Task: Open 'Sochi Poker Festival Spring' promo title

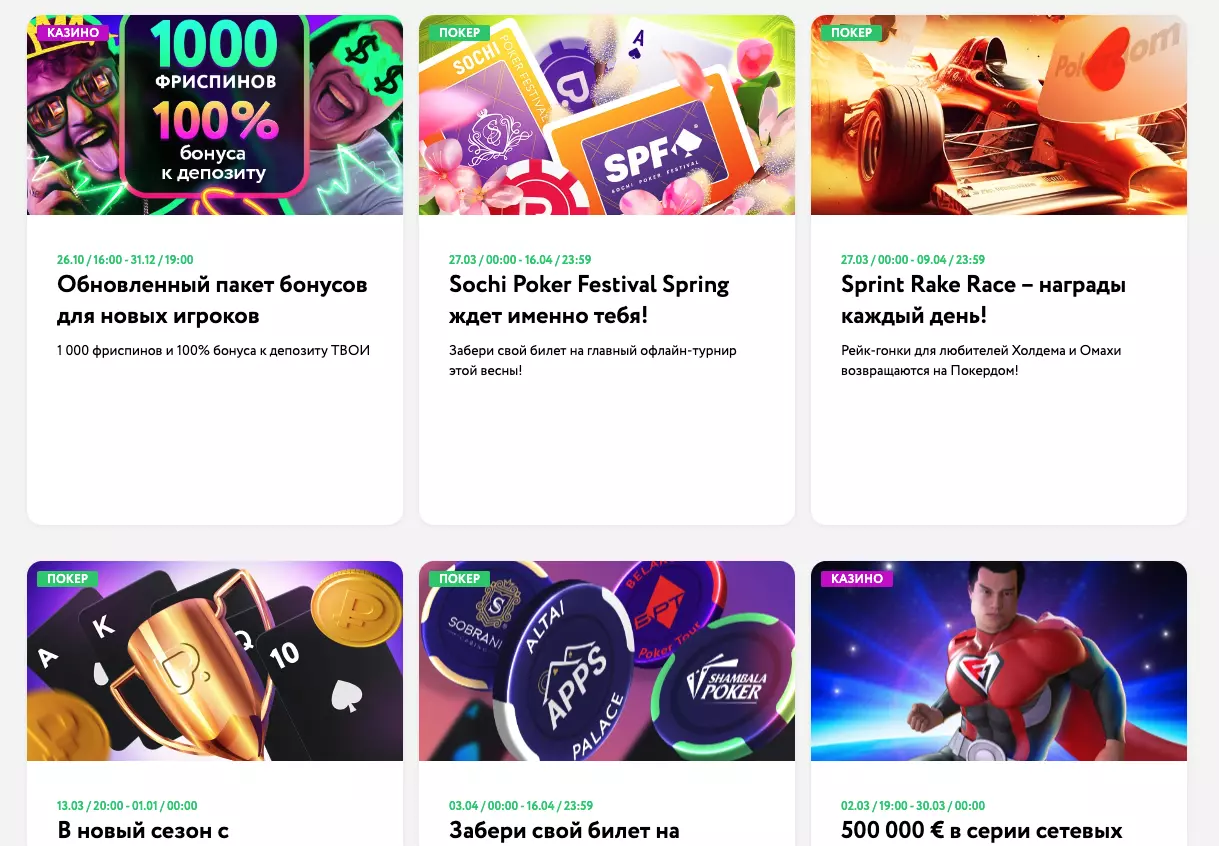Action: (589, 300)
